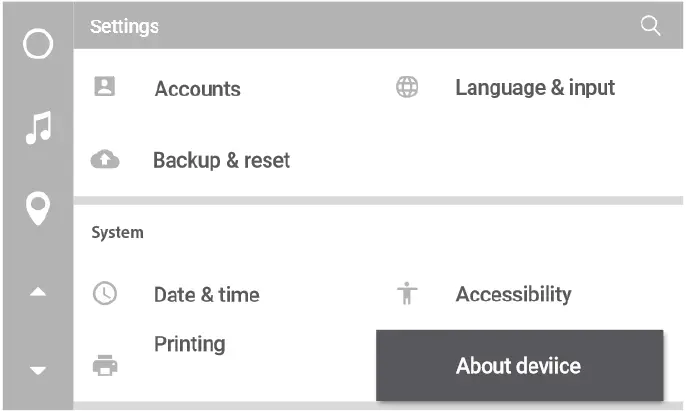Open the map location pin icon
Viewport: 686px width, 411px height.
coord(38,208)
